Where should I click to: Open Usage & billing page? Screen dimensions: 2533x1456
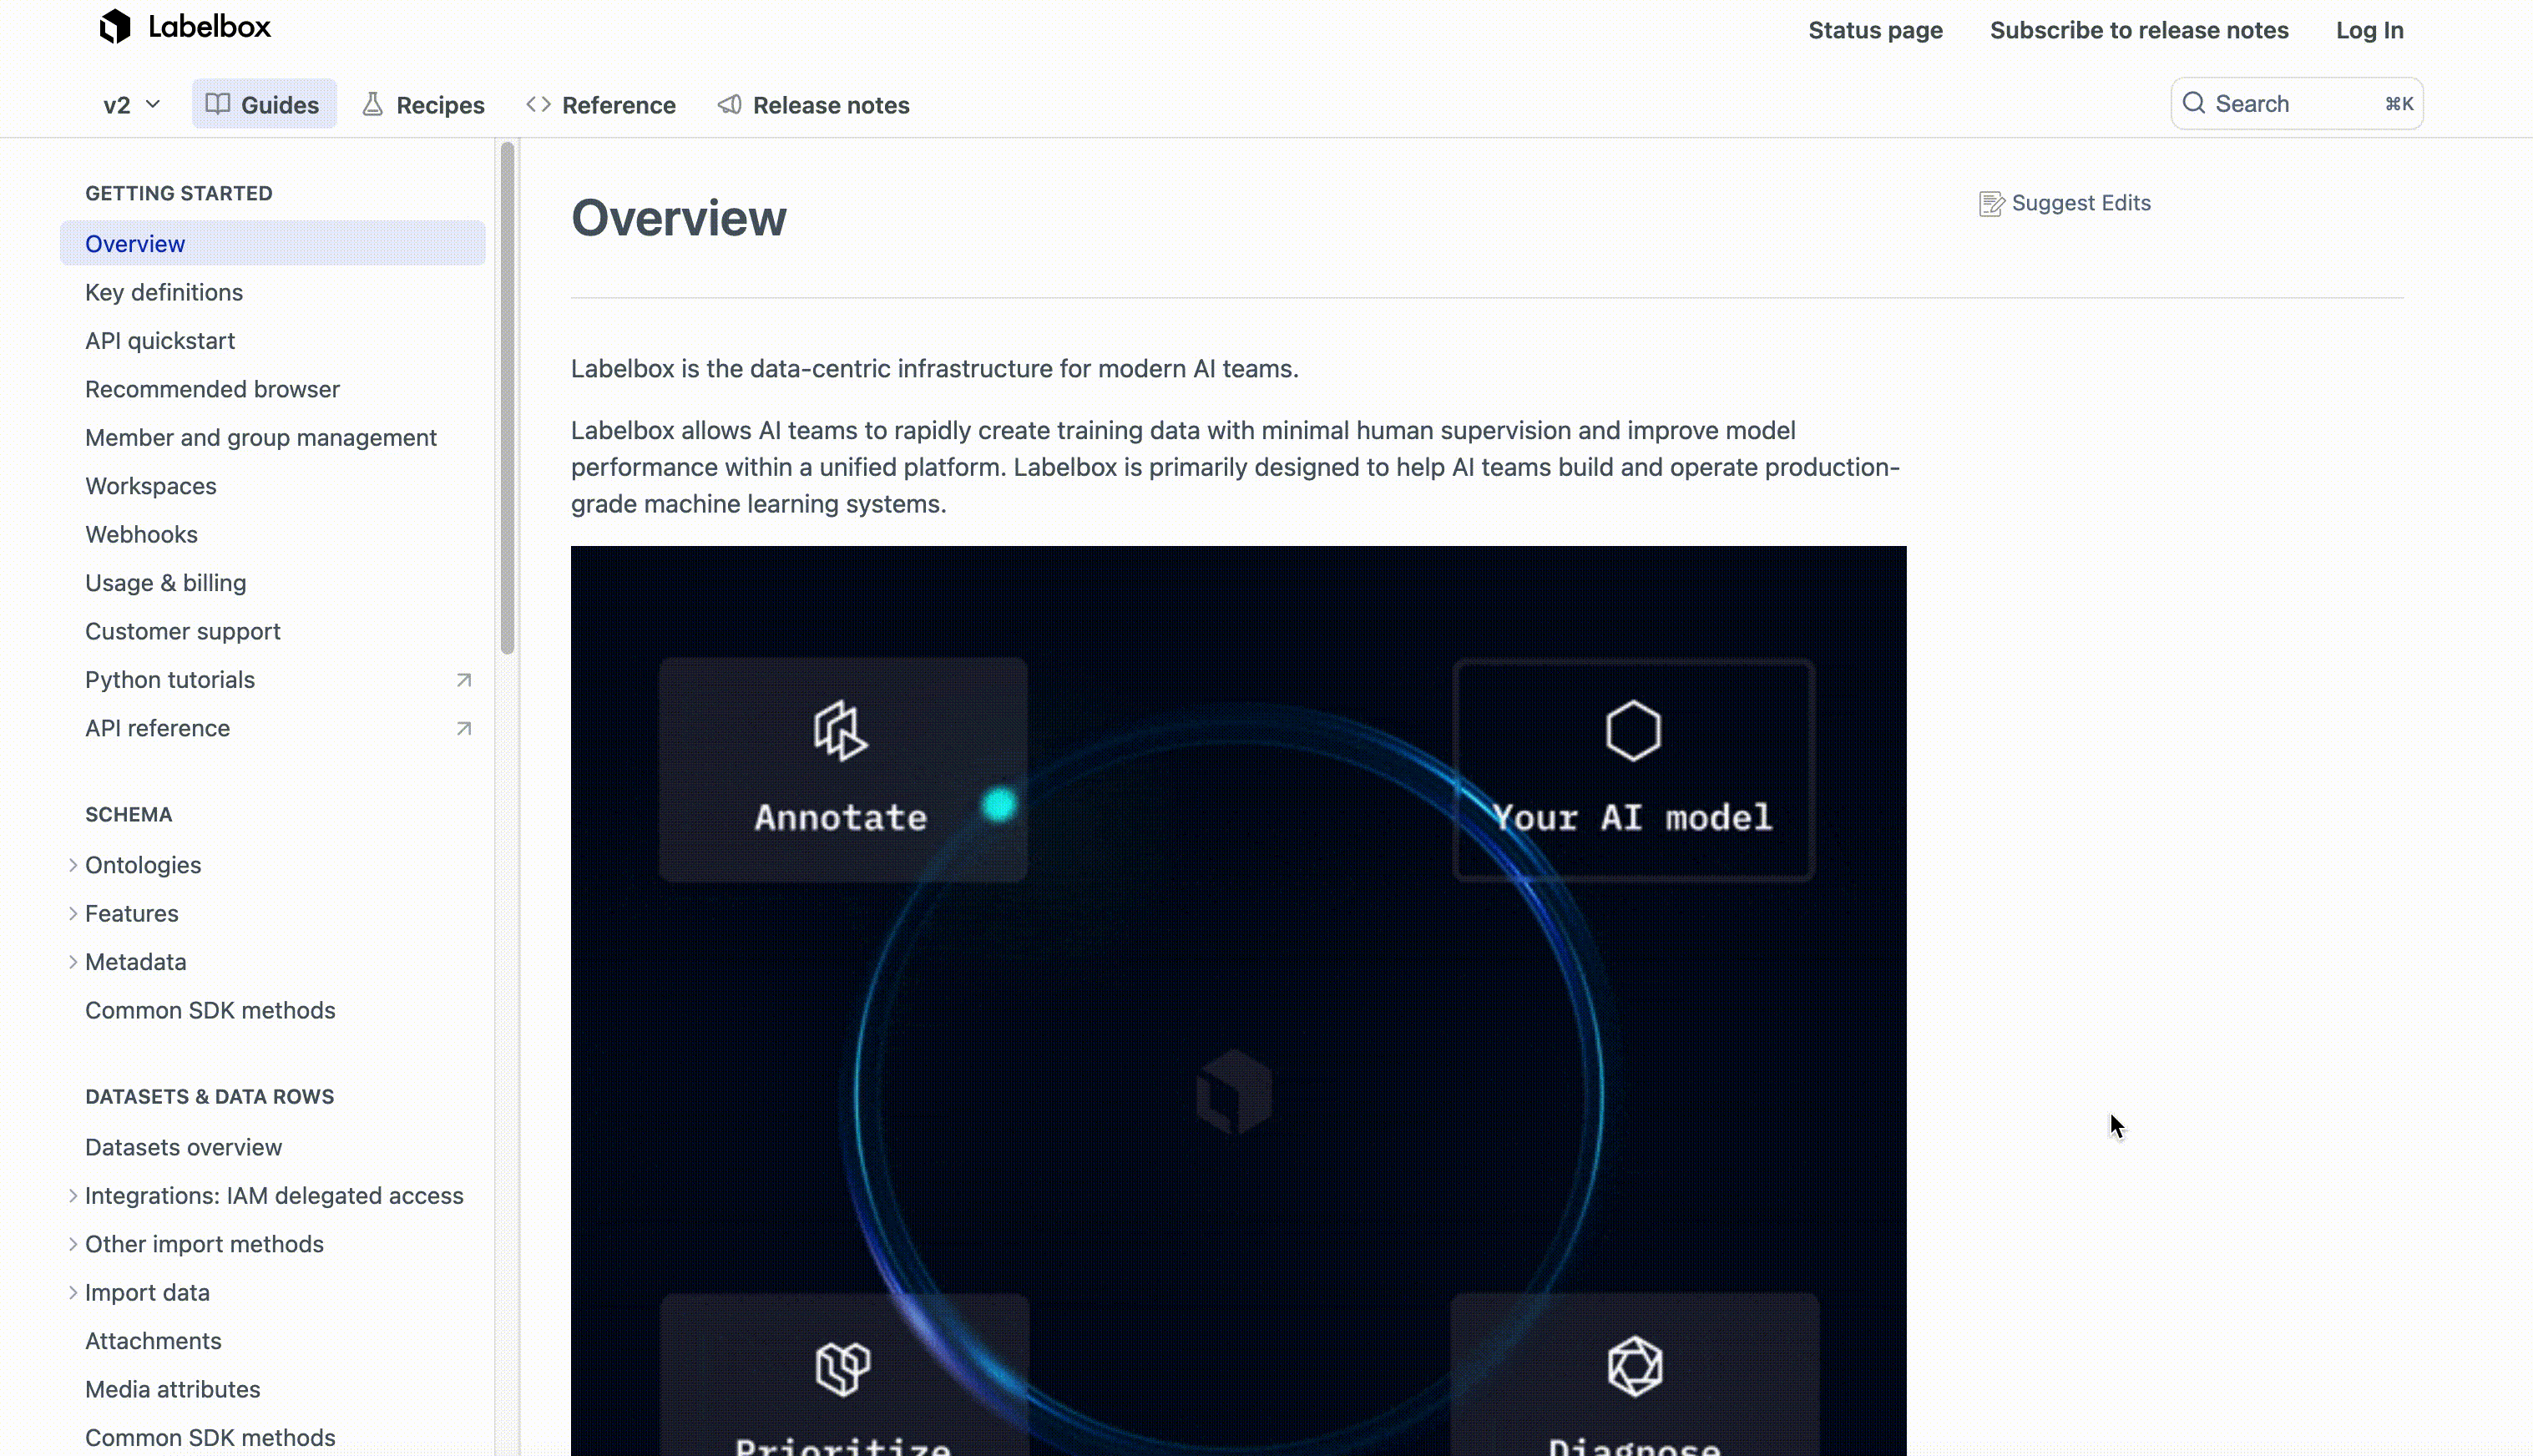click(x=166, y=583)
